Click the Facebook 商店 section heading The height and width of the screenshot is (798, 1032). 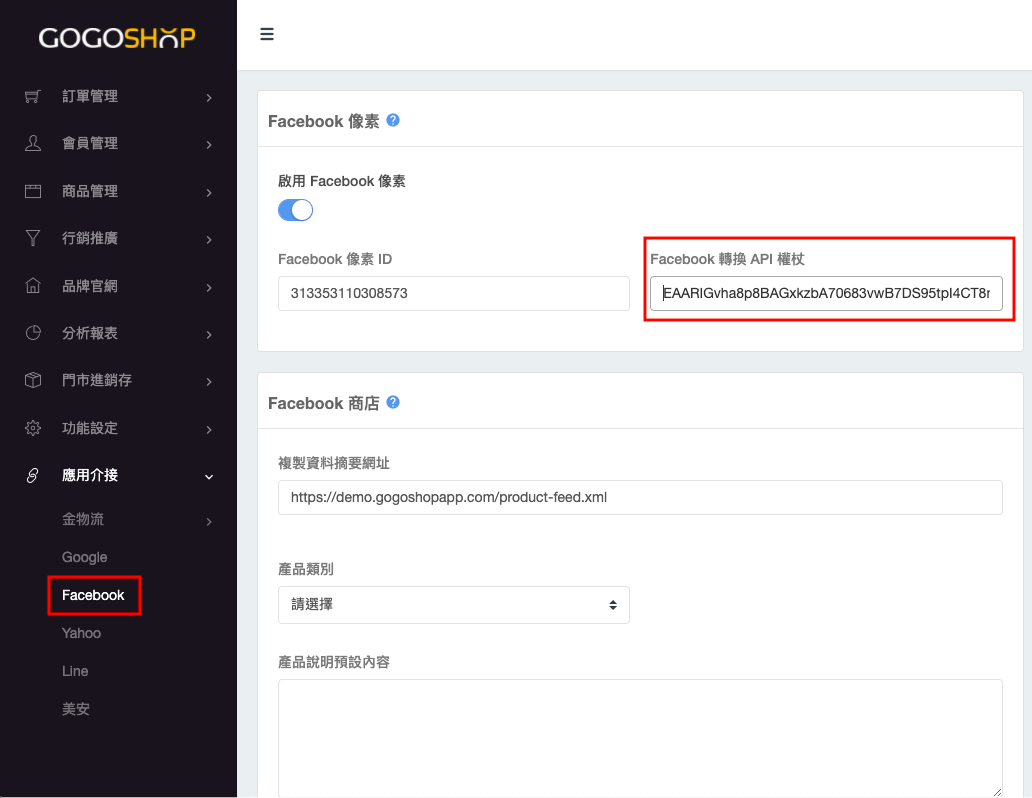point(323,403)
